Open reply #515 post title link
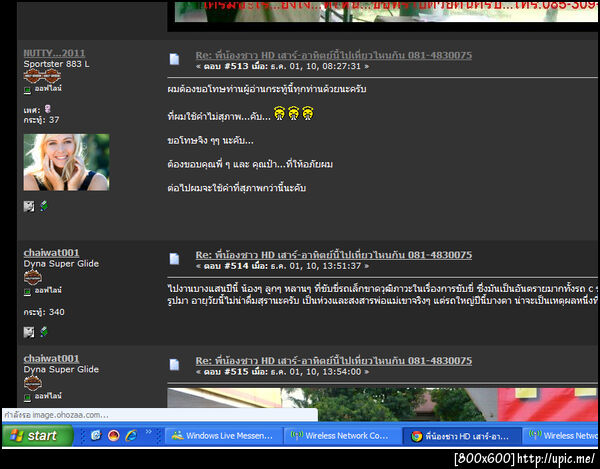This screenshot has width=600, height=469. pyautogui.click(x=333, y=361)
